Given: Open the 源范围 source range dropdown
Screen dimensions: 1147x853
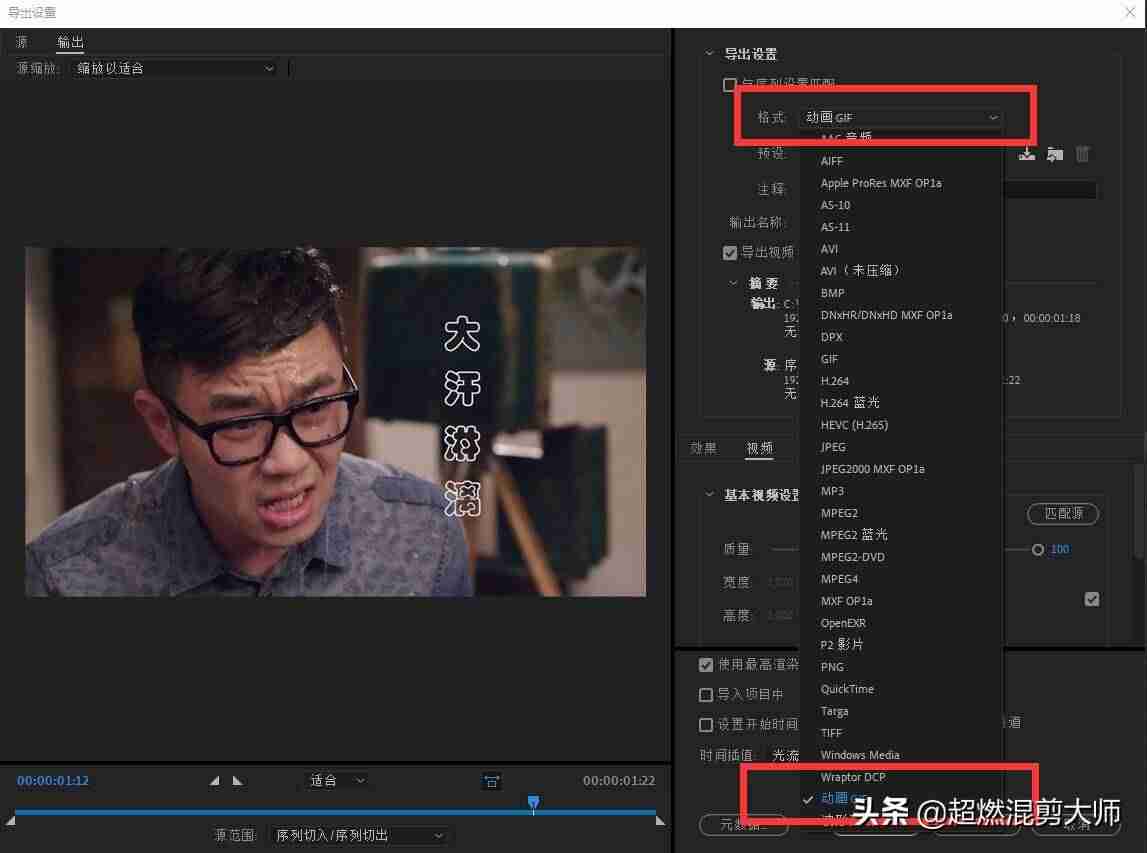Looking at the screenshot, I should 359,835.
